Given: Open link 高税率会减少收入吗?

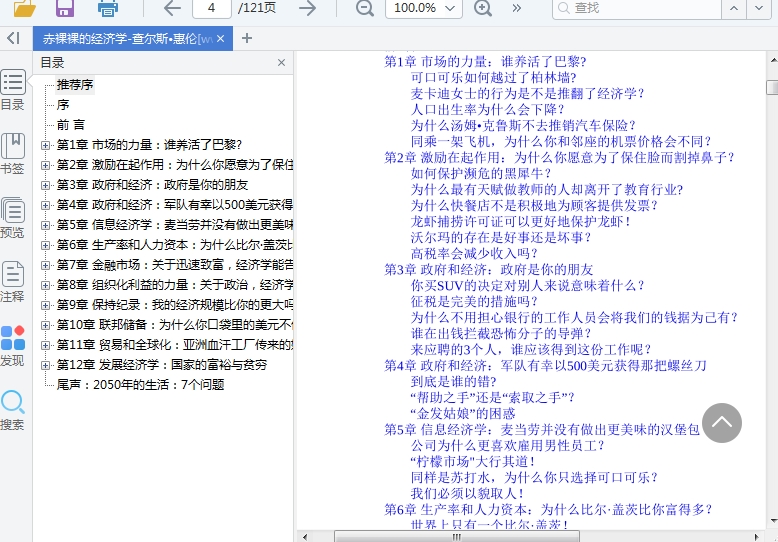Looking at the screenshot, I should (x=474, y=253).
